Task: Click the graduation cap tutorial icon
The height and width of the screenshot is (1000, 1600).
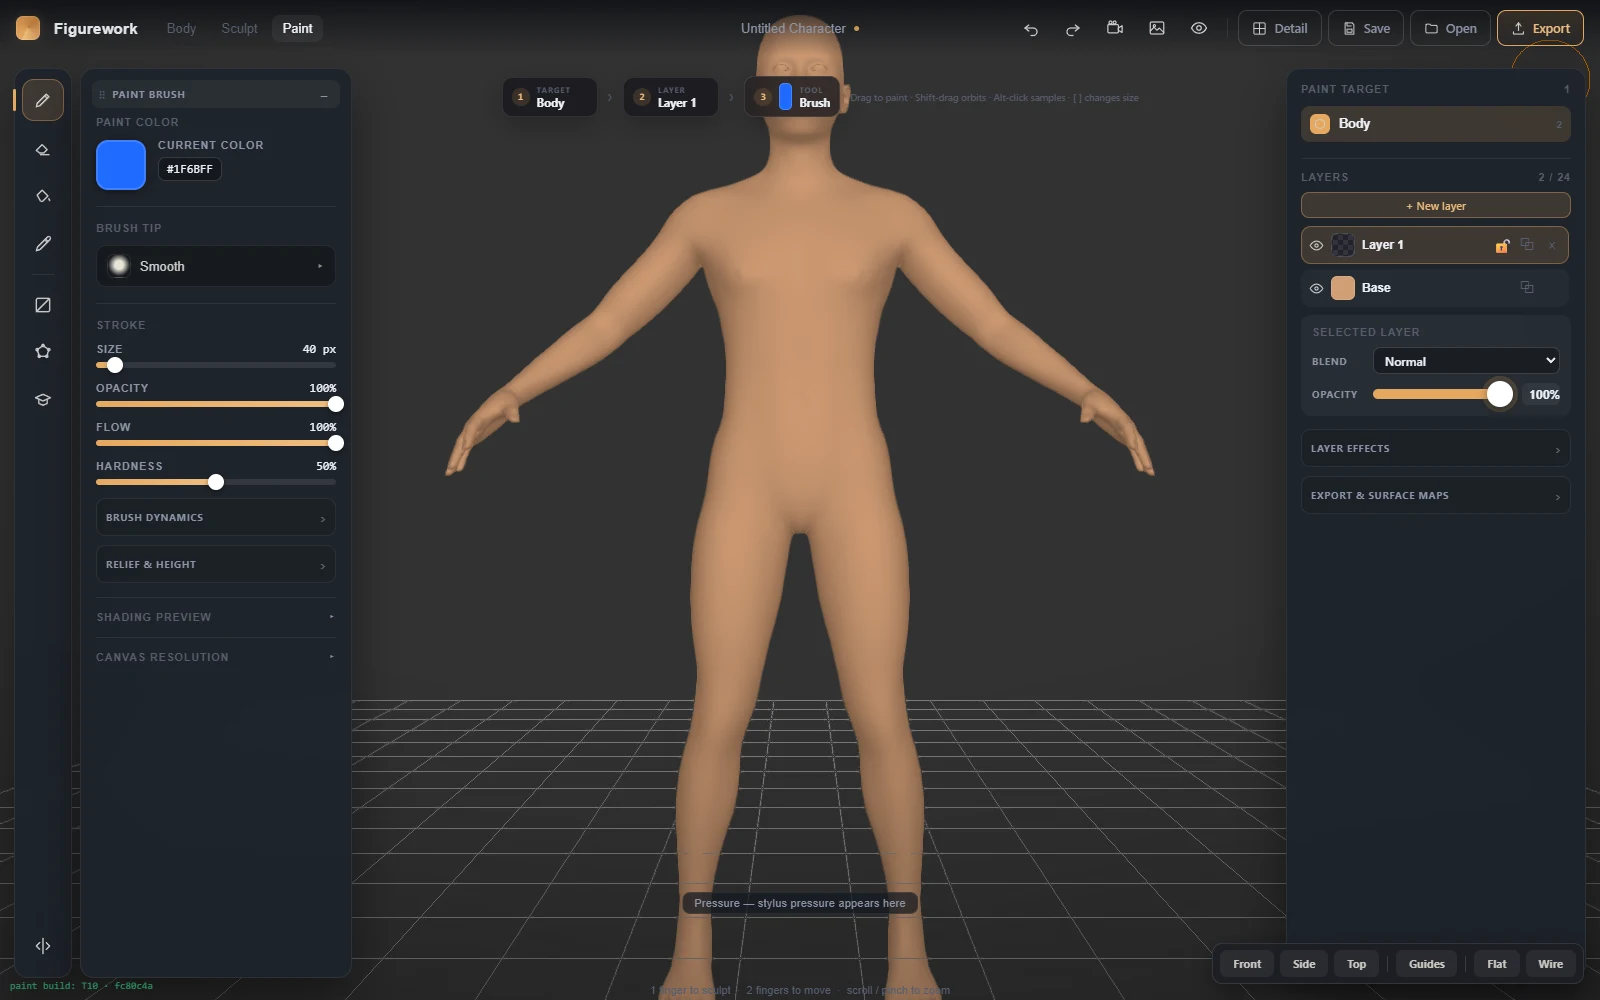Action: coord(43,399)
